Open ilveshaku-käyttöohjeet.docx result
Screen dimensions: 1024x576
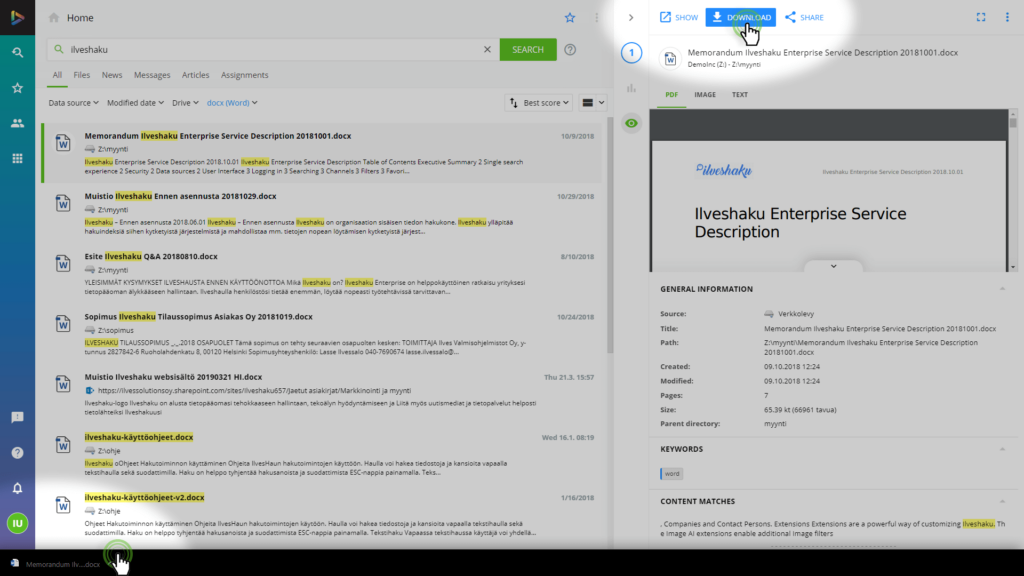(x=138, y=437)
